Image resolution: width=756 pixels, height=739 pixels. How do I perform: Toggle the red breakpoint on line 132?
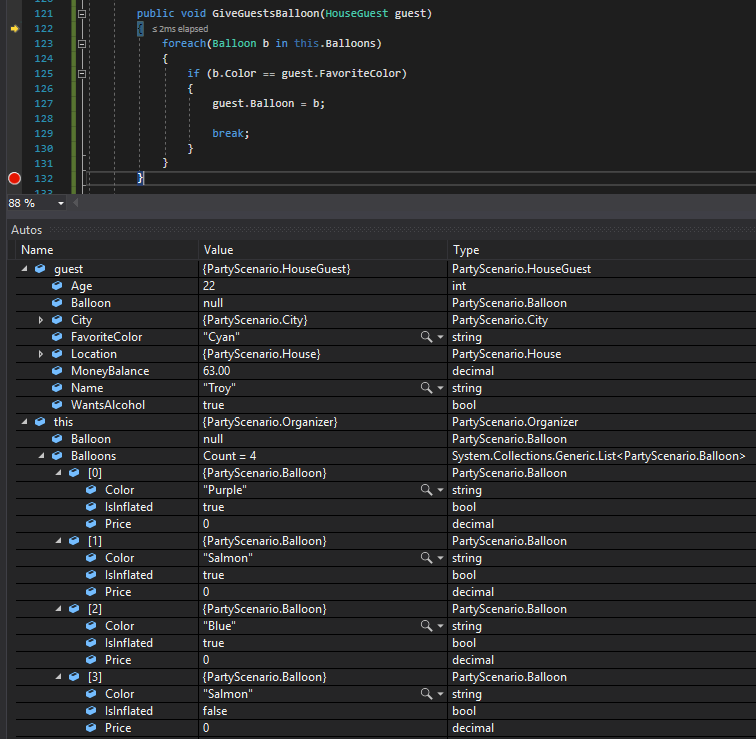(14, 178)
